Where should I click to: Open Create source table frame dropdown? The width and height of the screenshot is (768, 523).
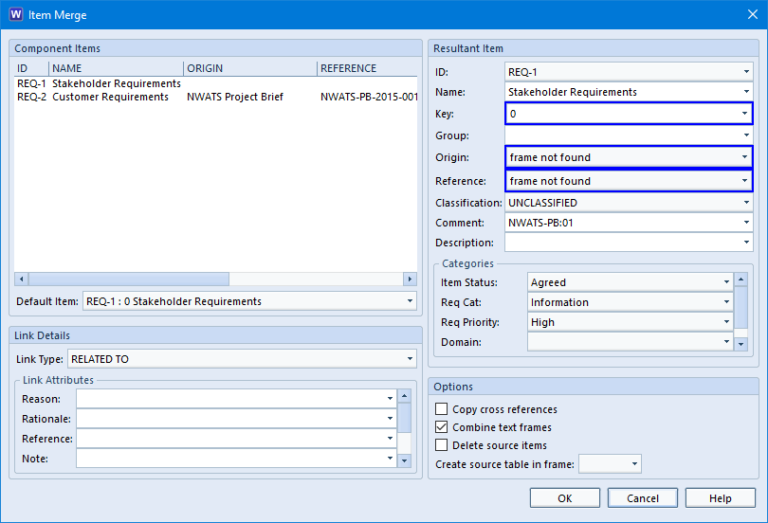pyautogui.click(x=634, y=464)
